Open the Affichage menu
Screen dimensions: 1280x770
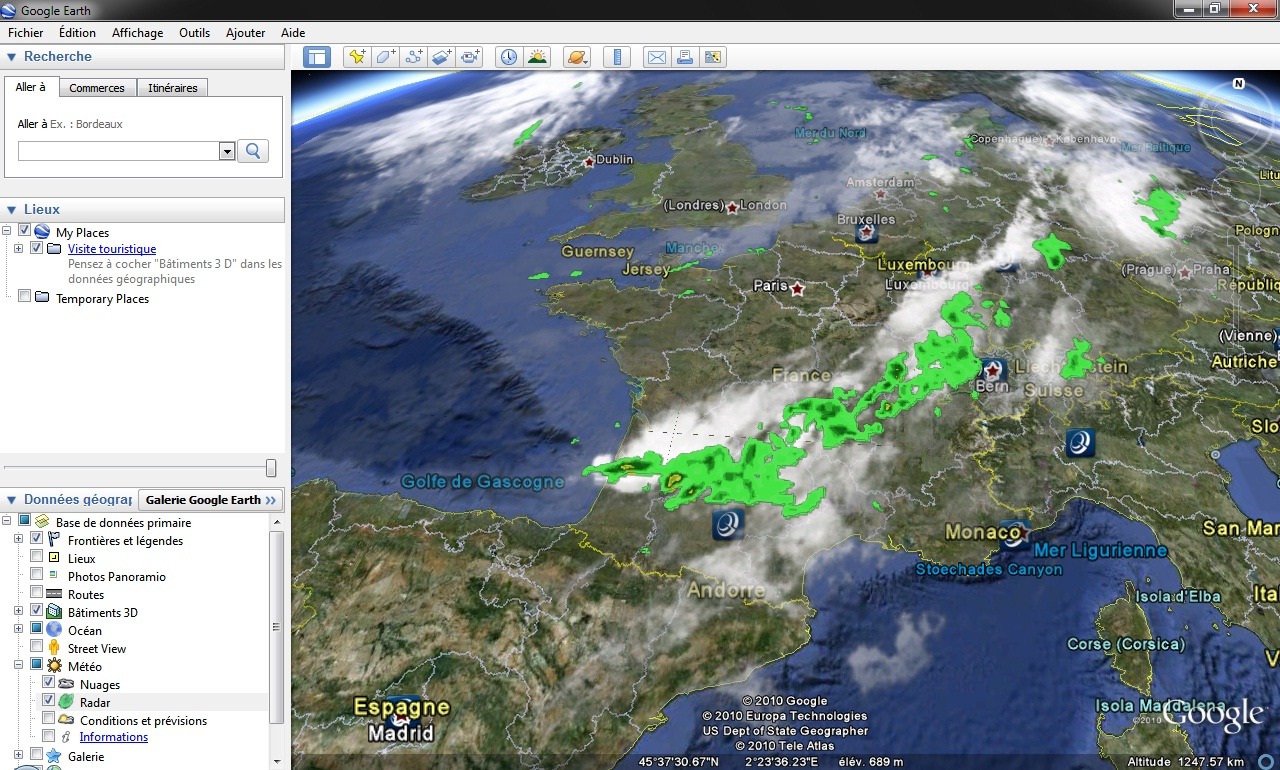click(x=137, y=33)
